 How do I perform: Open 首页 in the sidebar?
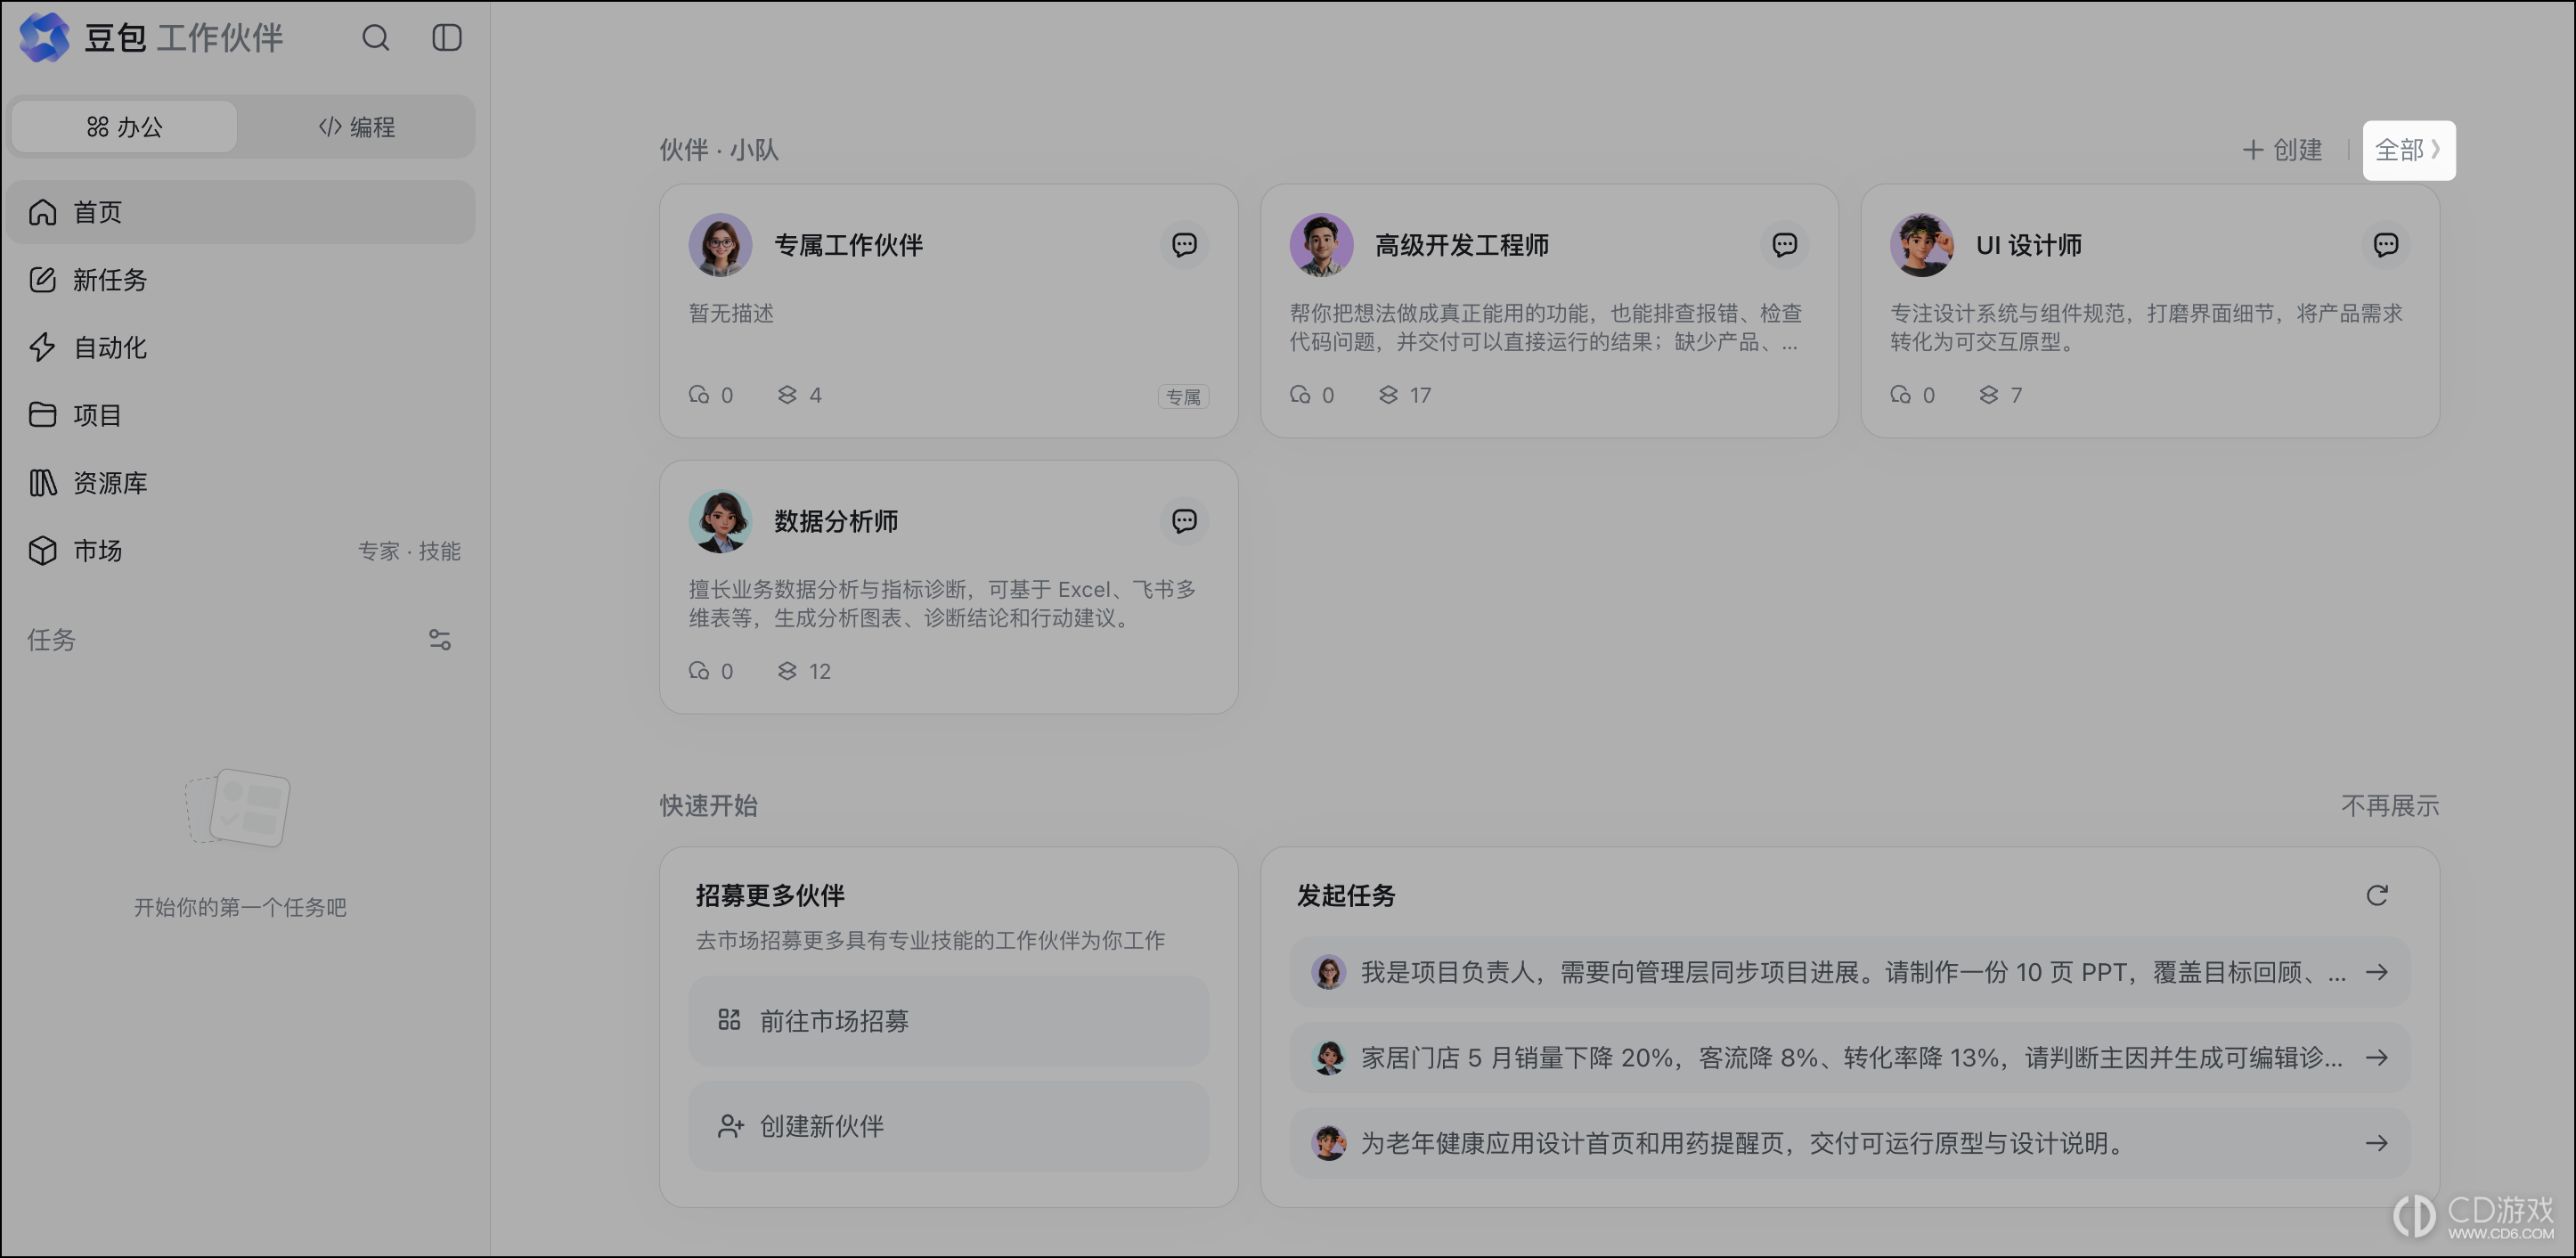tap(240, 212)
